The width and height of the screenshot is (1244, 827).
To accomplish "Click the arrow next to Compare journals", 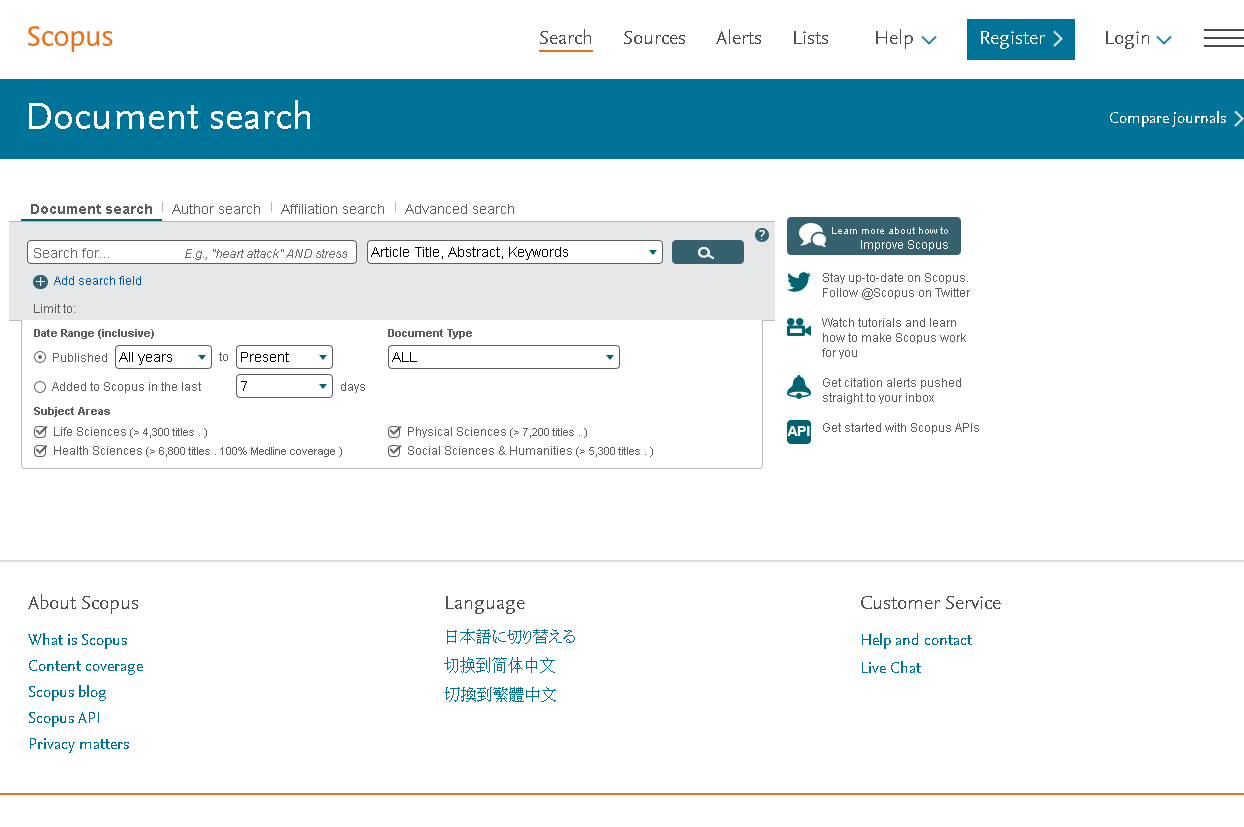I will 1238,118.
